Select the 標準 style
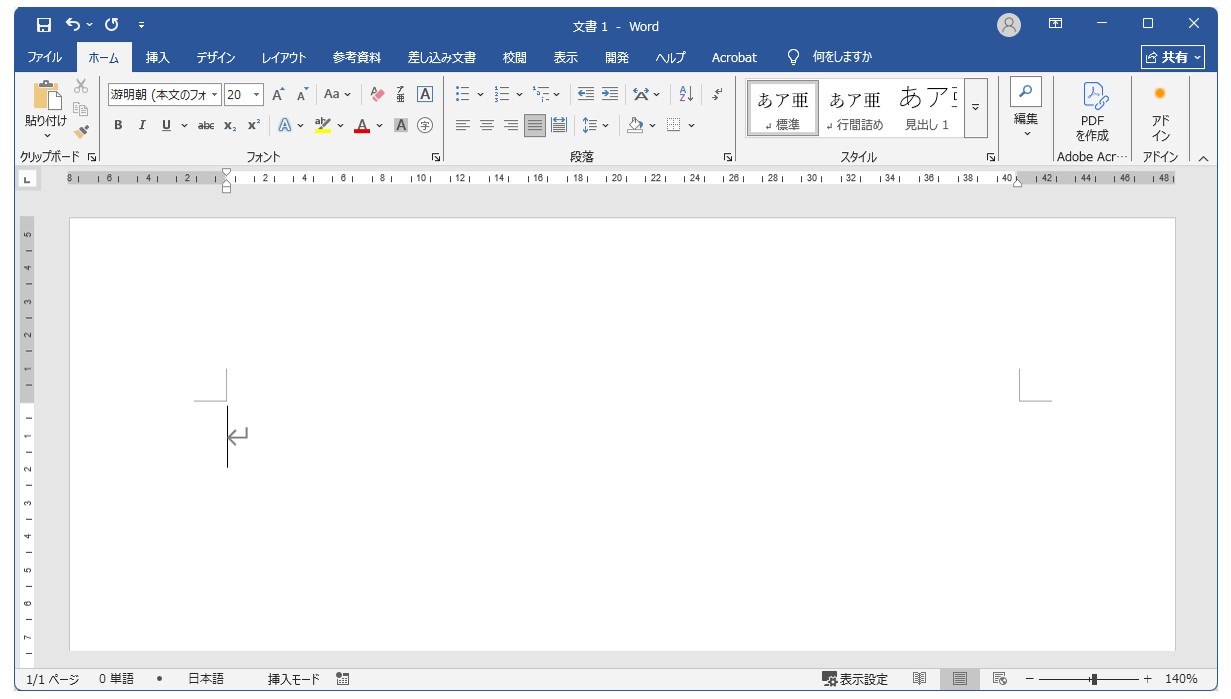 click(783, 108)
